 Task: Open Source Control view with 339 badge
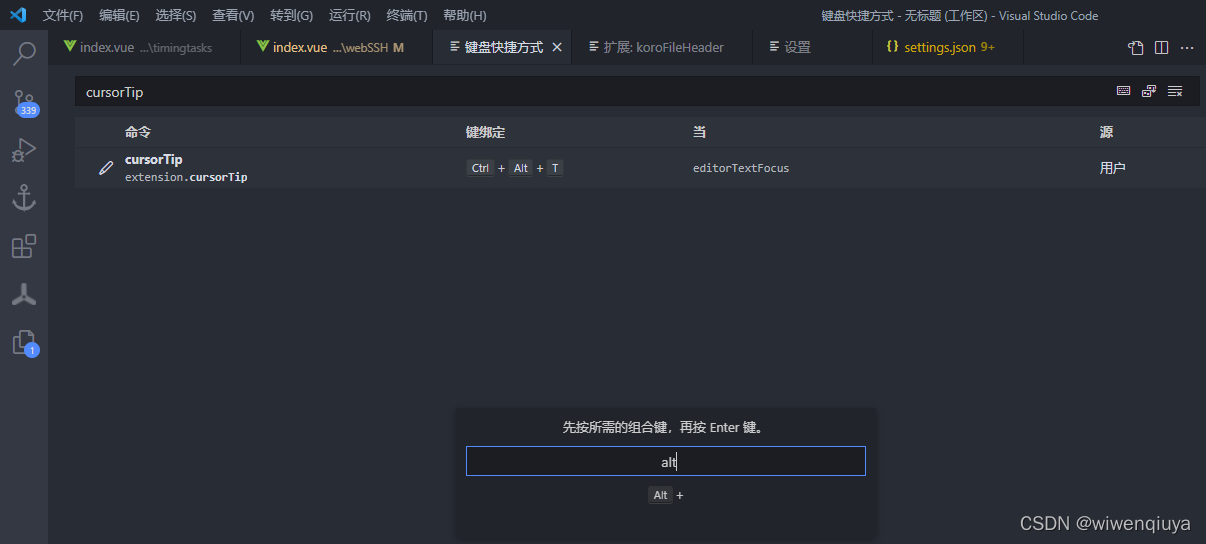24,103
